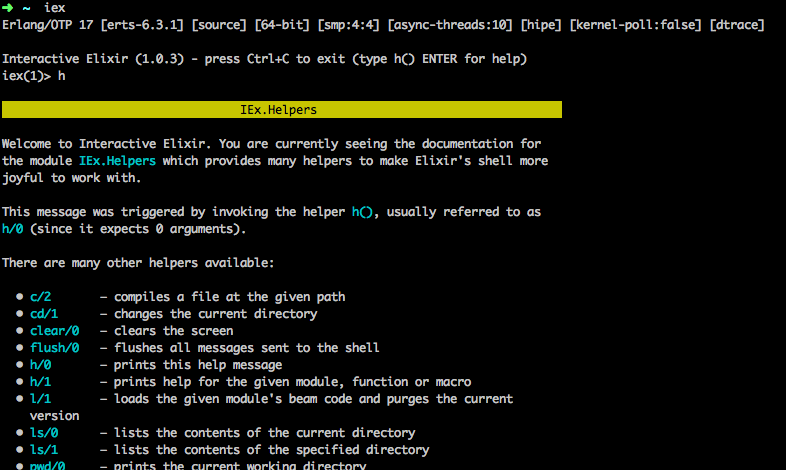Click the l/1 helper entry
The image size is (786, 470).
(x=41, y=399)
